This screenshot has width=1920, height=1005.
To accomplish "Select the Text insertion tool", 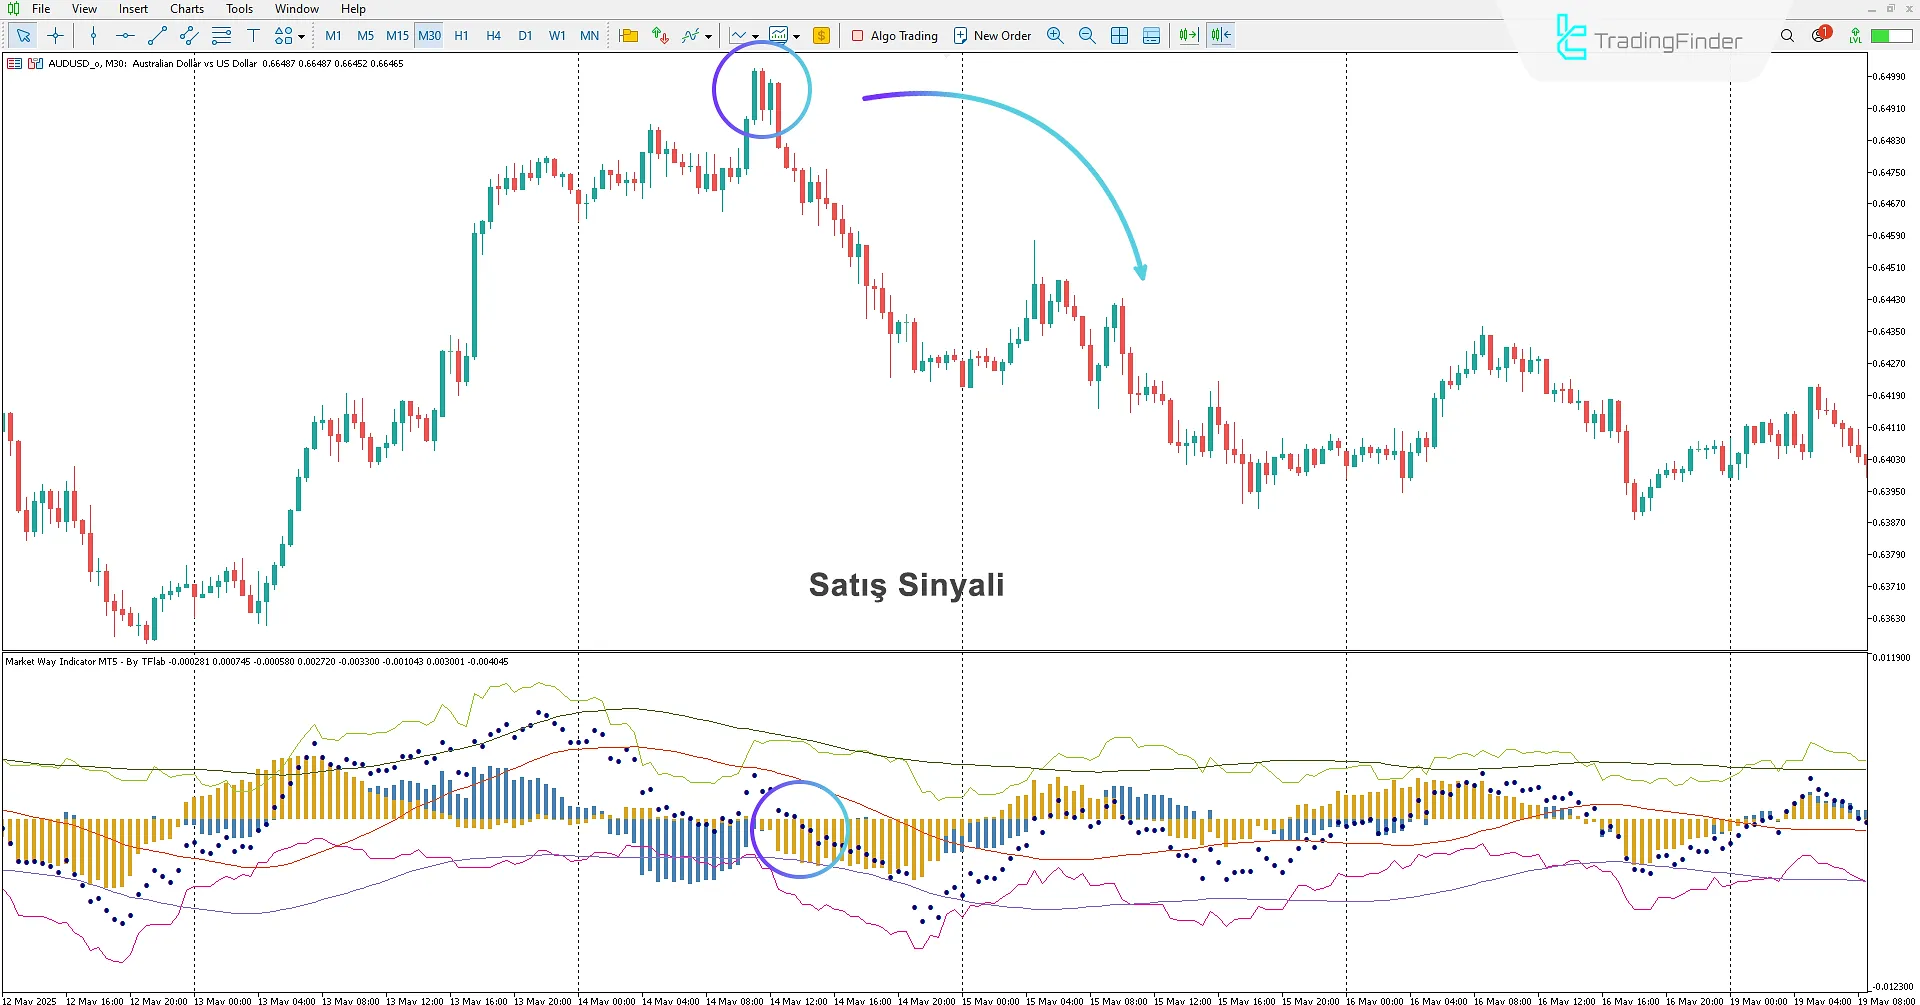I will (x=253, y=35).
